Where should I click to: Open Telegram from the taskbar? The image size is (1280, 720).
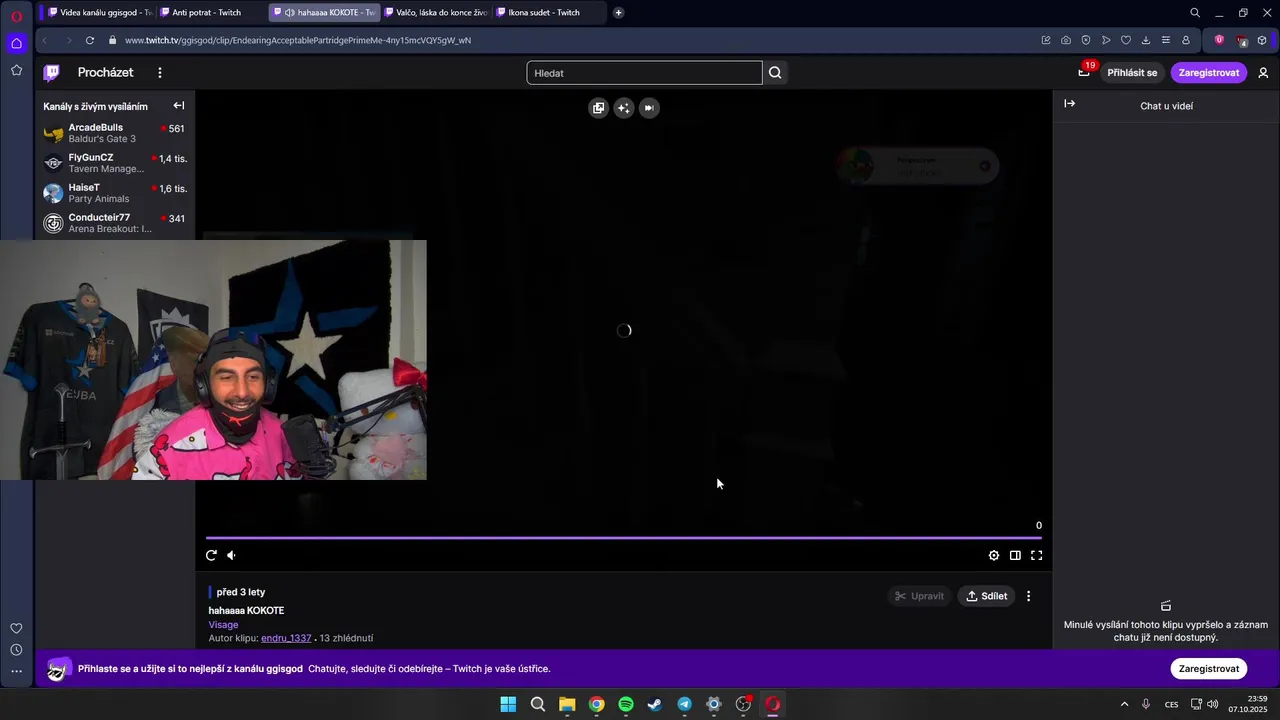click(x=684, y=704)
